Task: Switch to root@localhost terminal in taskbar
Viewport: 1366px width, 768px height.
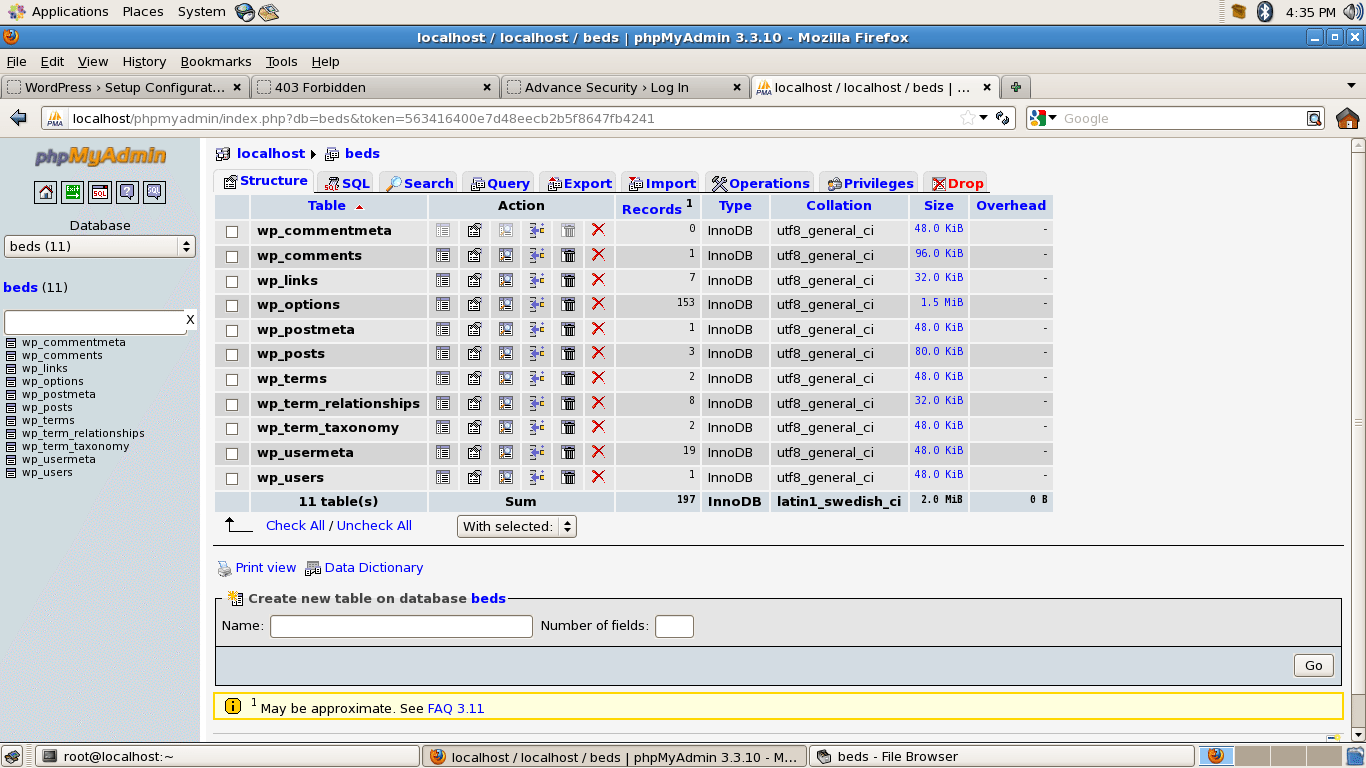Action: (228, 756)
